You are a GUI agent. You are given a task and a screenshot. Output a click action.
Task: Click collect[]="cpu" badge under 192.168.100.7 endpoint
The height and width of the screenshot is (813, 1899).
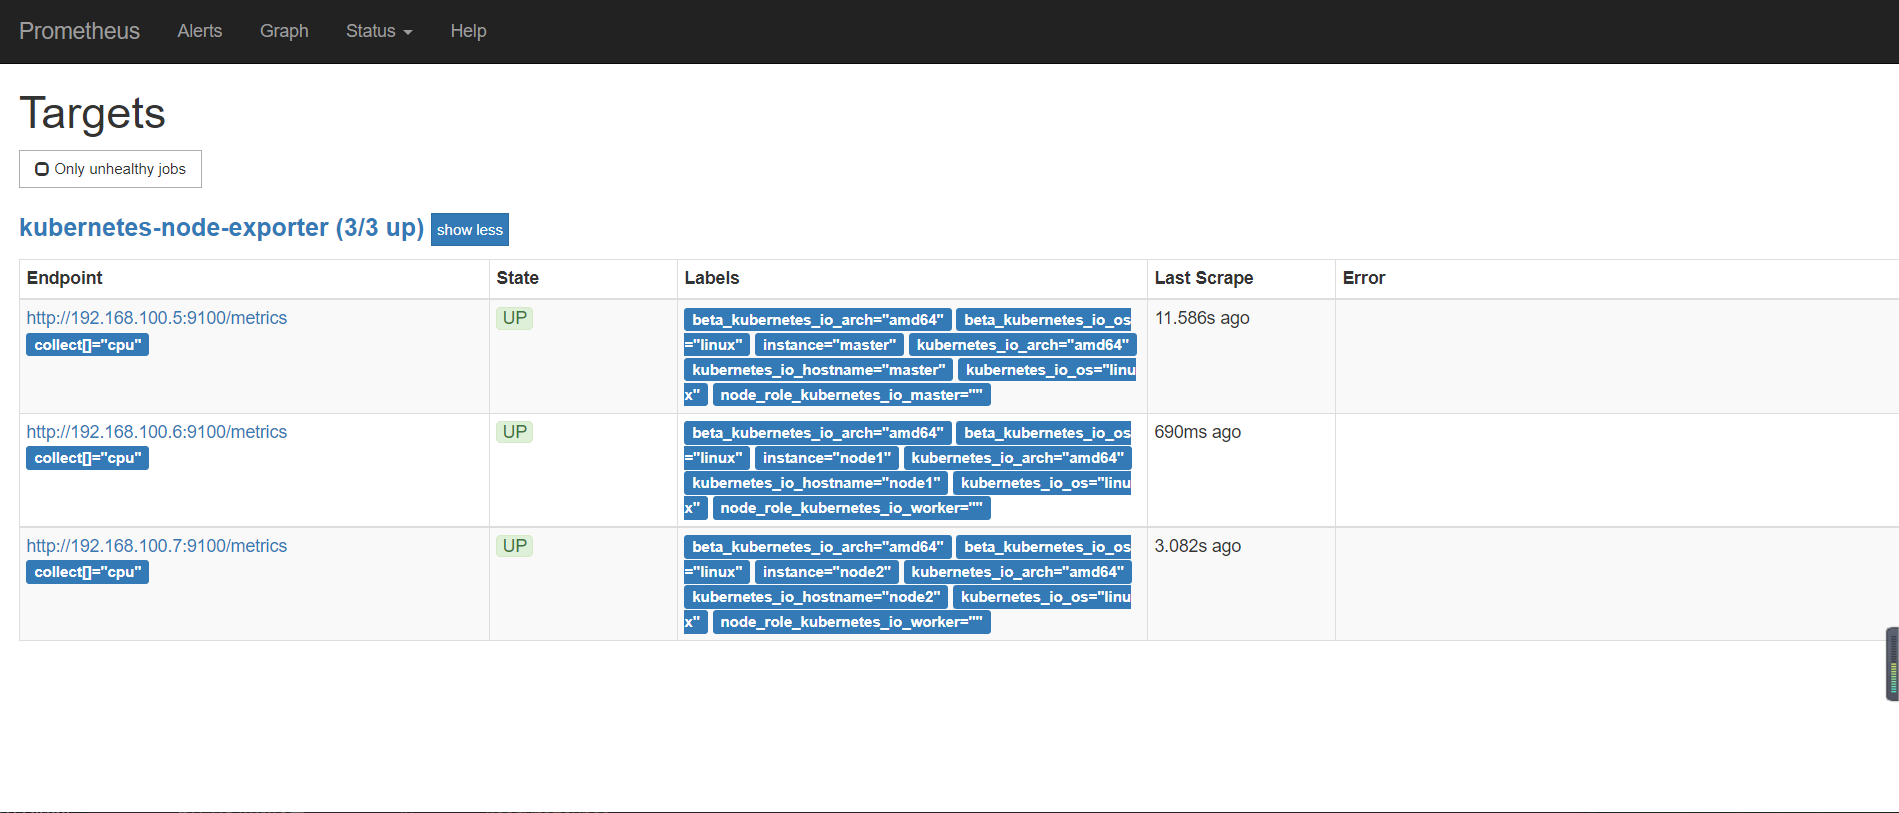click(x=88, y=572)
